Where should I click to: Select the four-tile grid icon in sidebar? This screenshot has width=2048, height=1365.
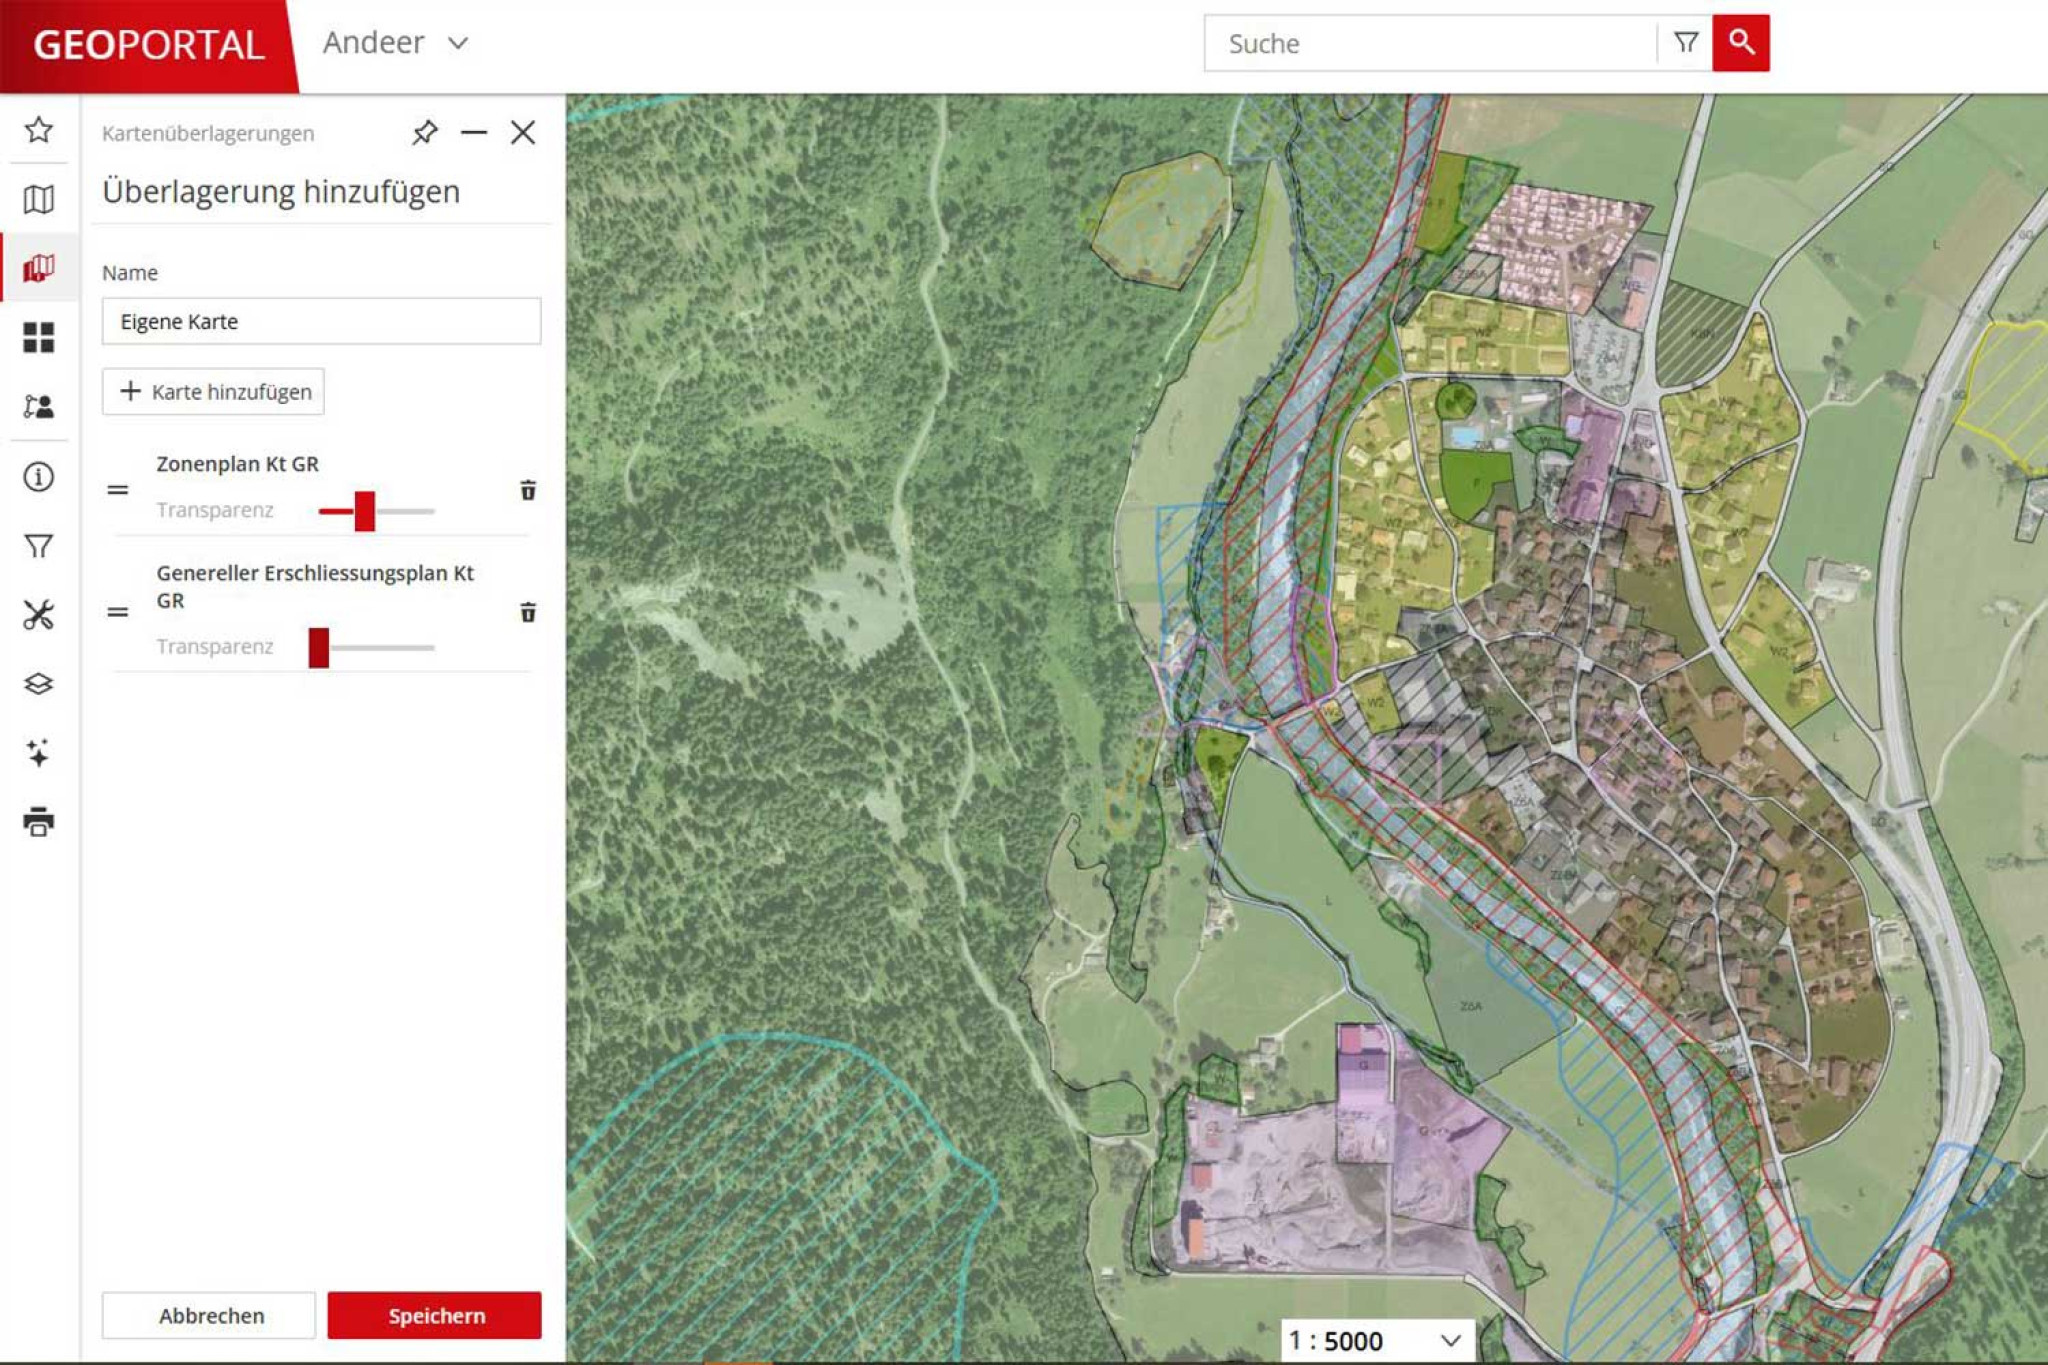point(39,338)
